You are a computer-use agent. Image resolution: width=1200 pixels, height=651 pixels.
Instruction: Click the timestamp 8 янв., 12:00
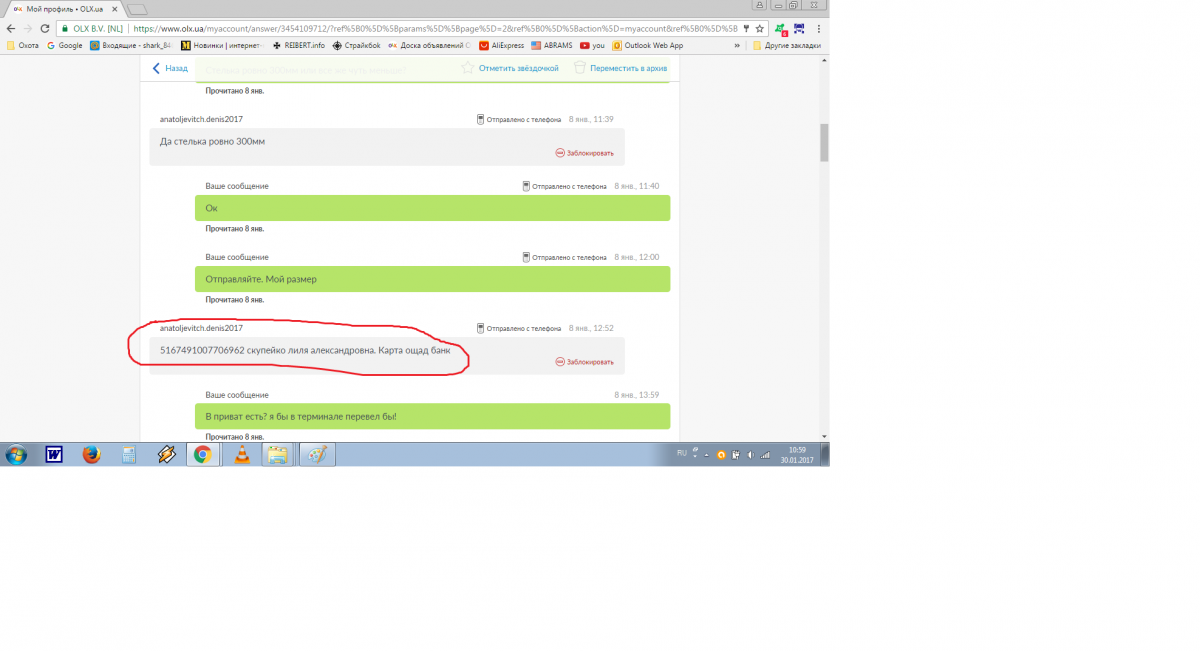[637, 257]
